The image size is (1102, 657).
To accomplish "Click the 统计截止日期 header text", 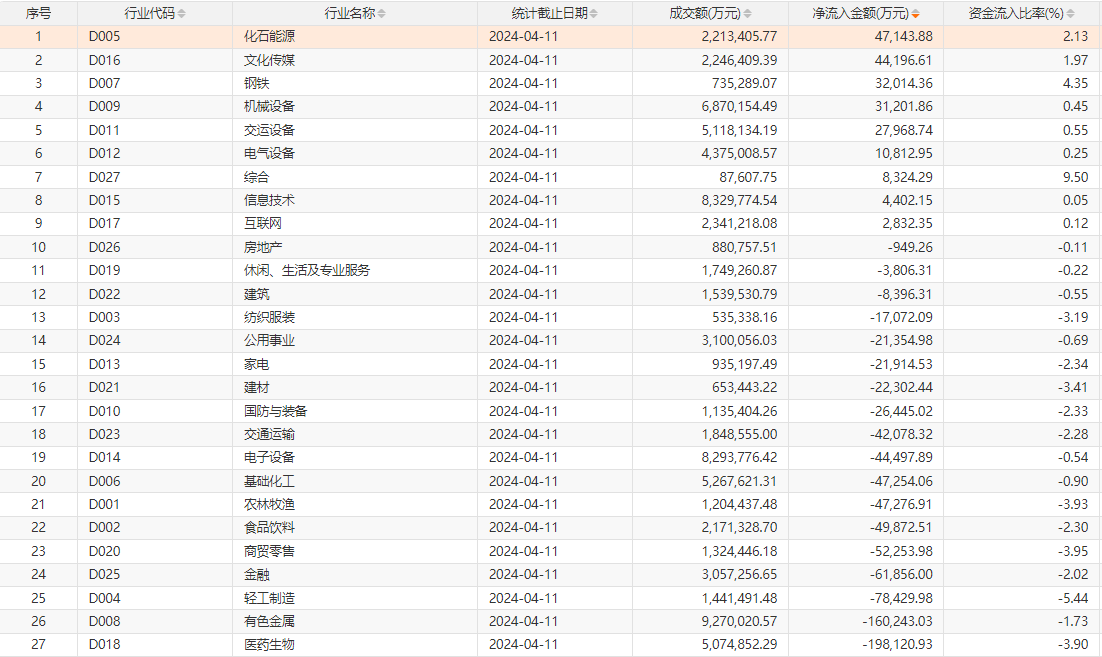I will coord(550,13).
